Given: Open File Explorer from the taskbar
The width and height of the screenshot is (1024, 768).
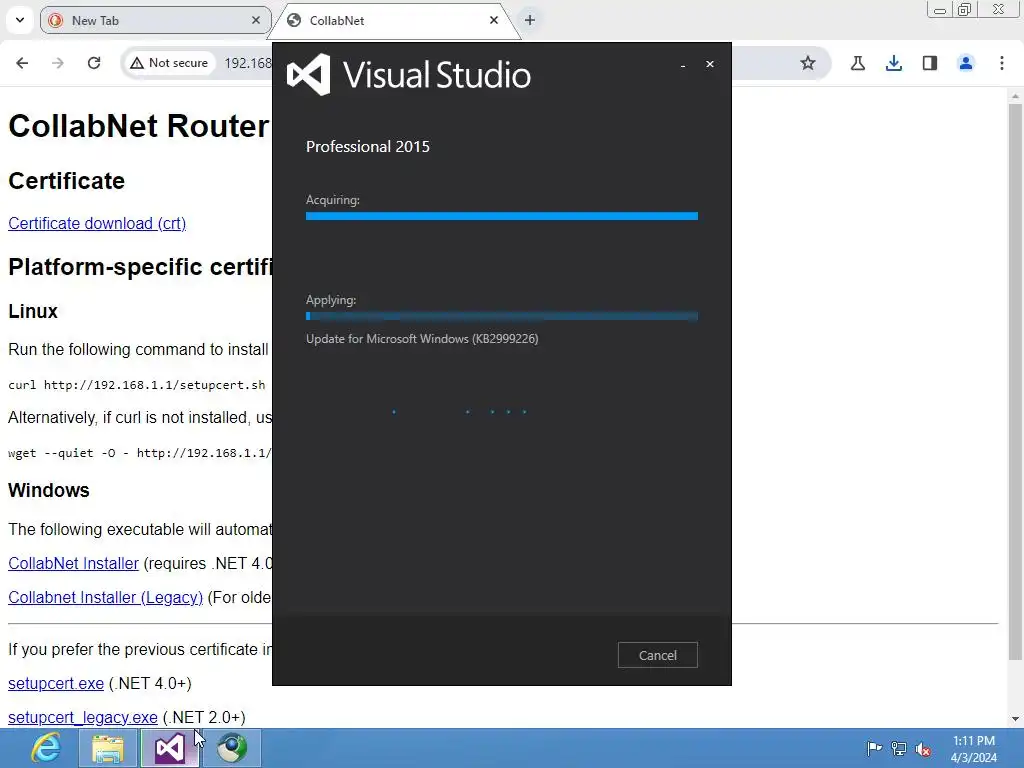Looking at the screenshot, I should [x=108, y=748].
